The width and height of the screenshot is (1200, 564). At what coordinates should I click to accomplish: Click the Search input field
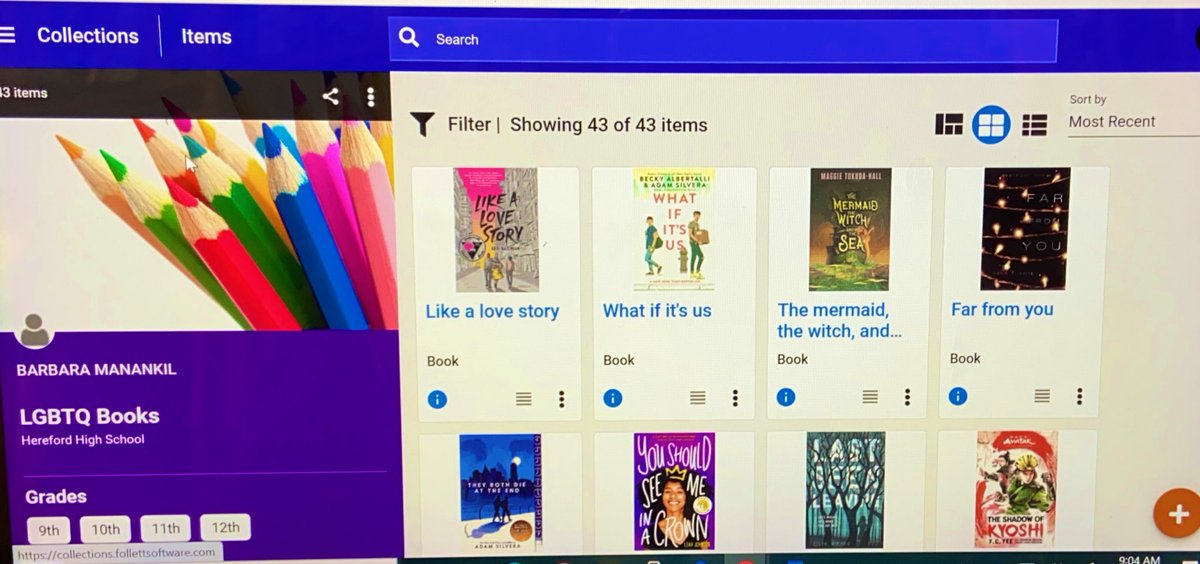click(722, 40)
